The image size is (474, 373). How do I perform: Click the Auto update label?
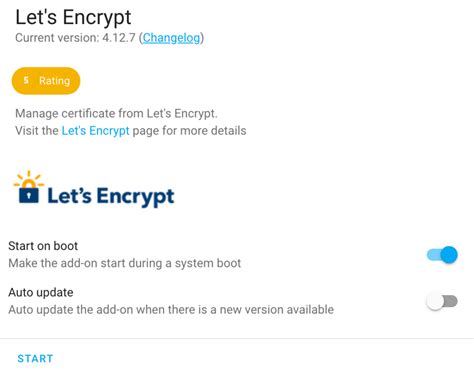coord(41,293)
